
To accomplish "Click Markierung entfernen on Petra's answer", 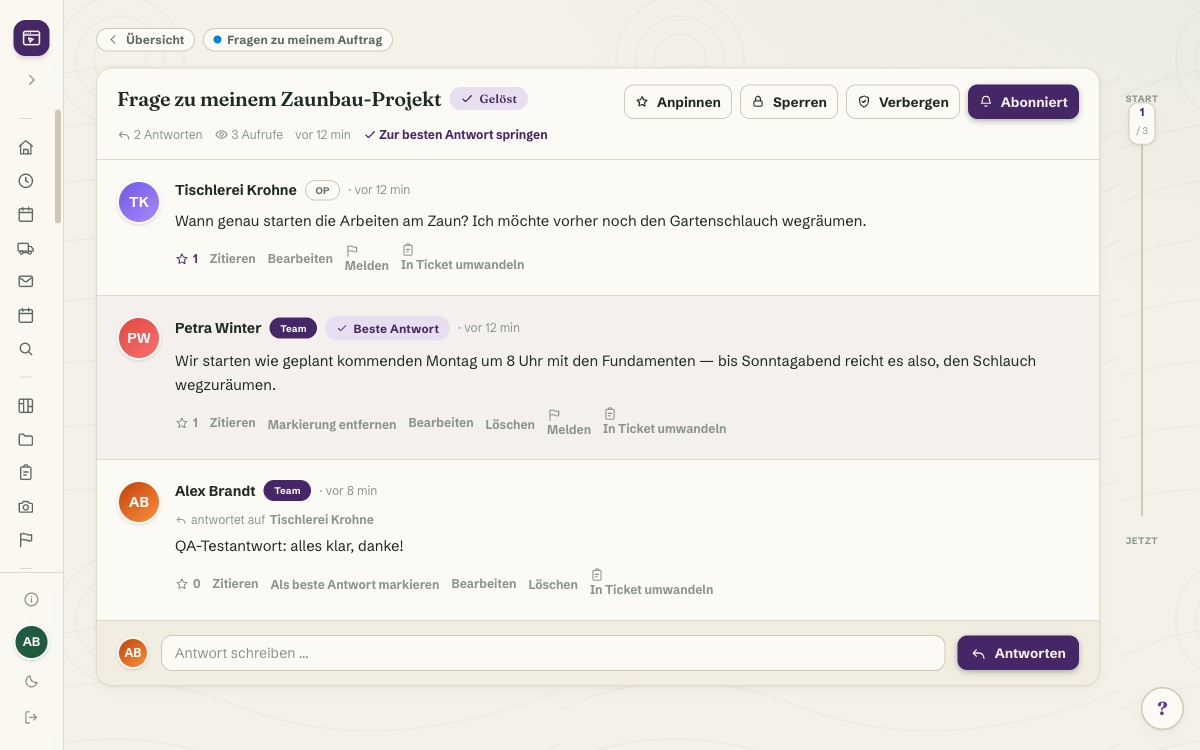I will coord(332,424).
